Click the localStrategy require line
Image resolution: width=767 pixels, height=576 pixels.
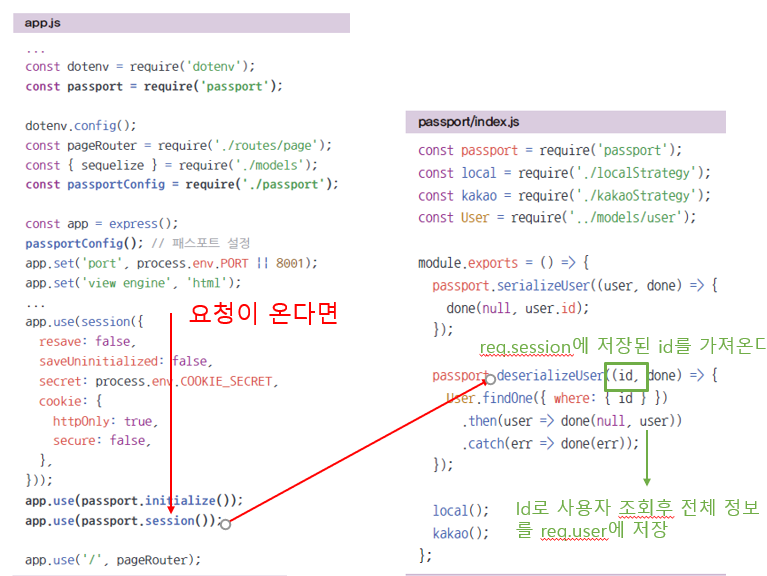point(564,173)
